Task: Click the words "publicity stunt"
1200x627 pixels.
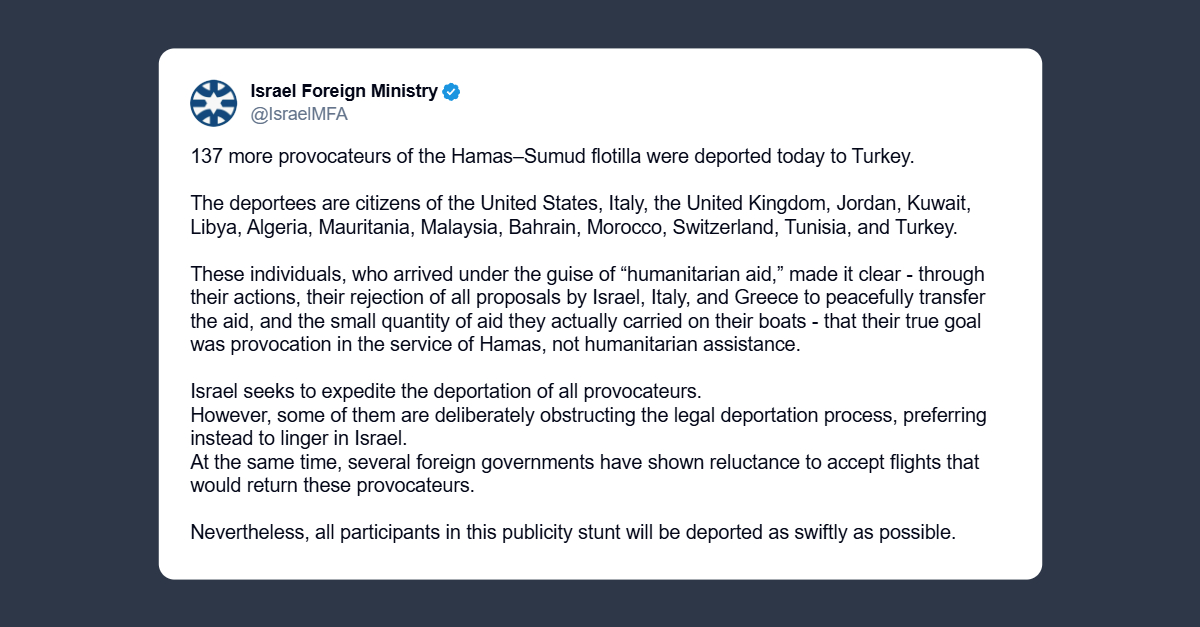Action: [x=556, y=532]
